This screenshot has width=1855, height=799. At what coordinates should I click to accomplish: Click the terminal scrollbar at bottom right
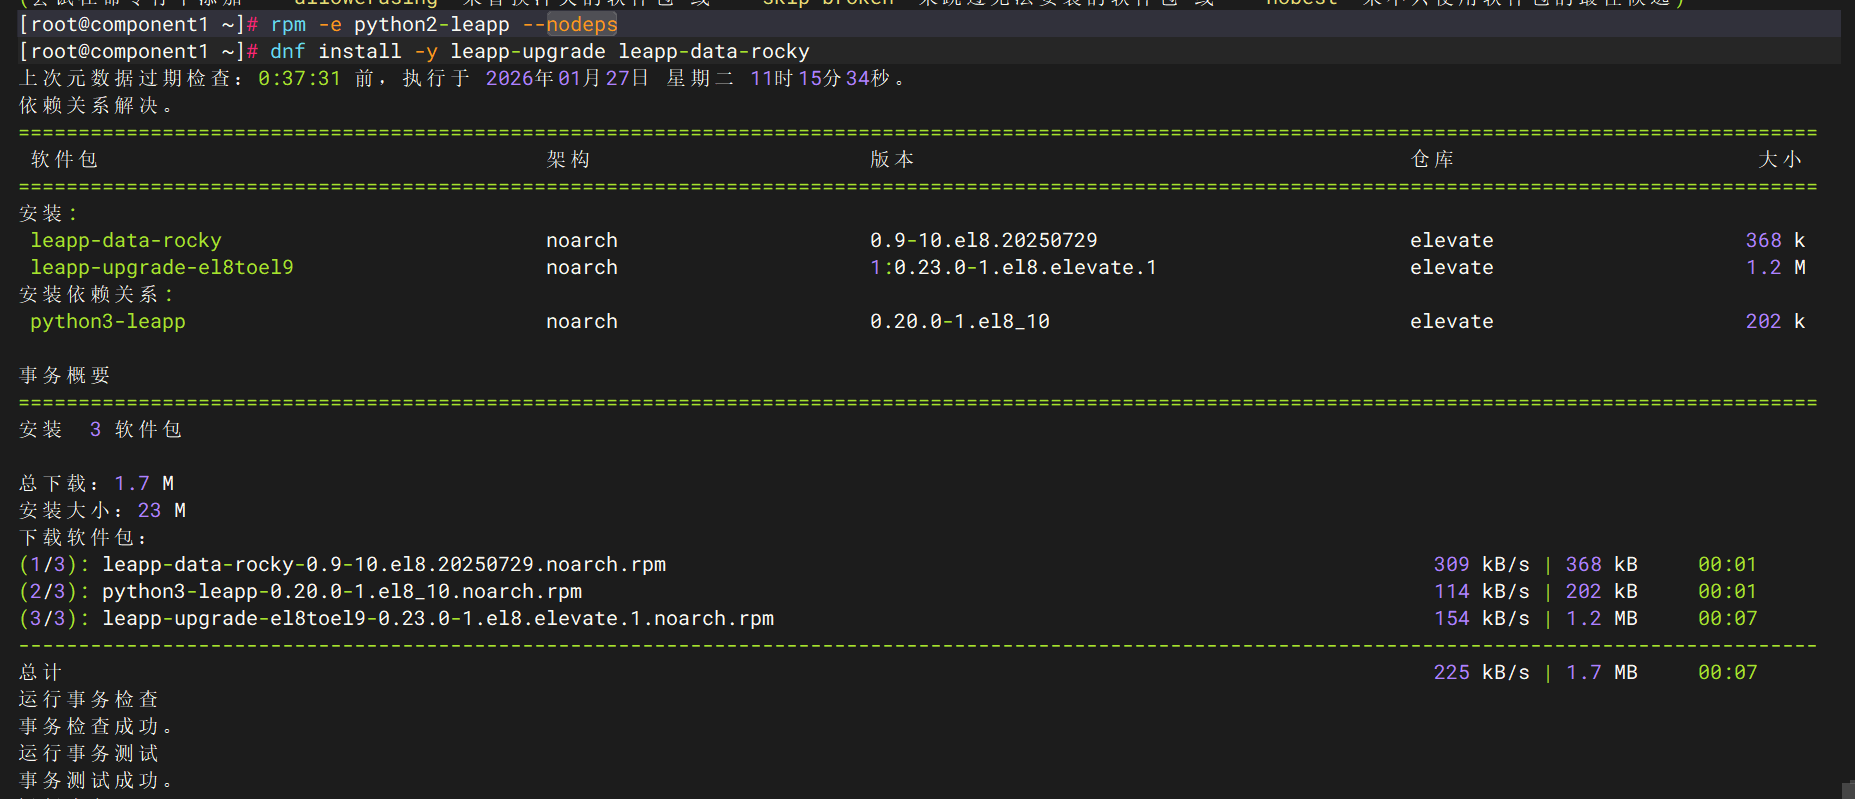1847,789
